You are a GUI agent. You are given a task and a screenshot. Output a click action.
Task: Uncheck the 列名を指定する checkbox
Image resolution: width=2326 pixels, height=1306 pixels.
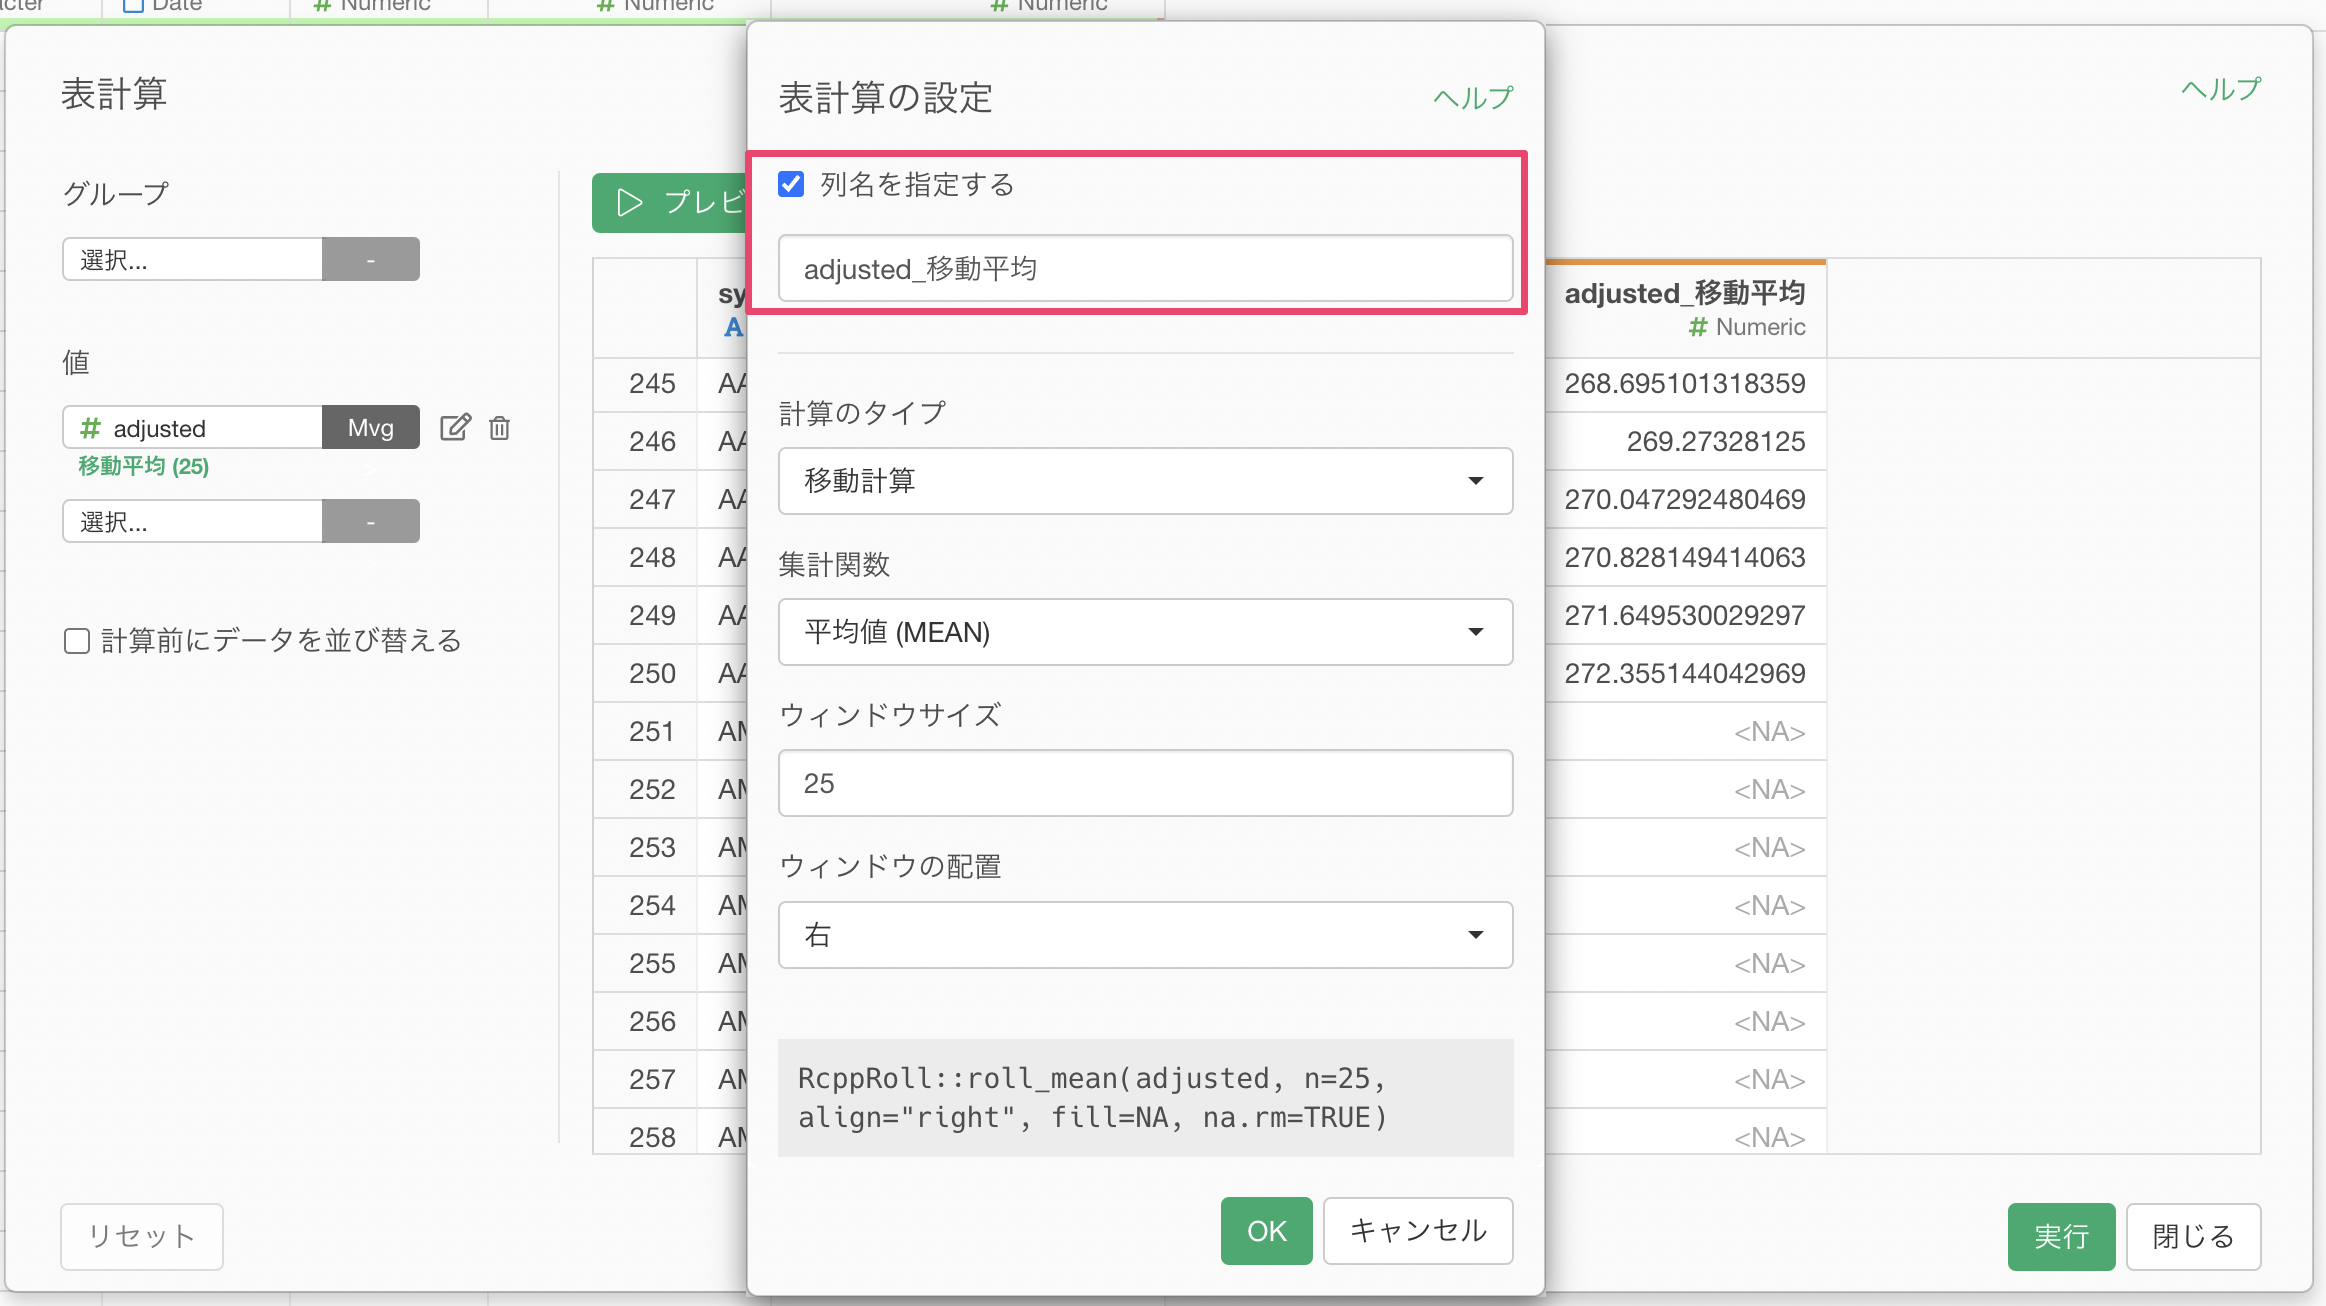791,184
